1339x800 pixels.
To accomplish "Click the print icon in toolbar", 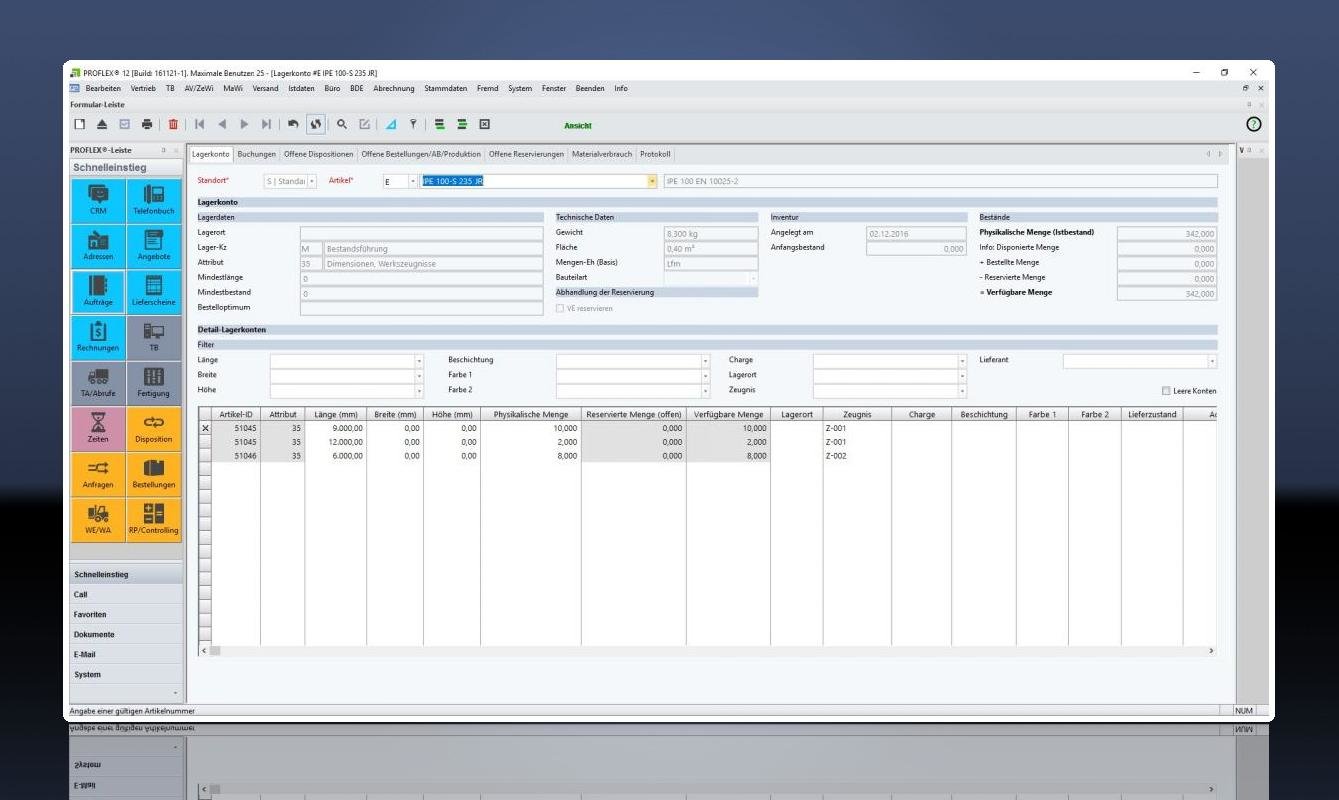I will coord(147,124).
